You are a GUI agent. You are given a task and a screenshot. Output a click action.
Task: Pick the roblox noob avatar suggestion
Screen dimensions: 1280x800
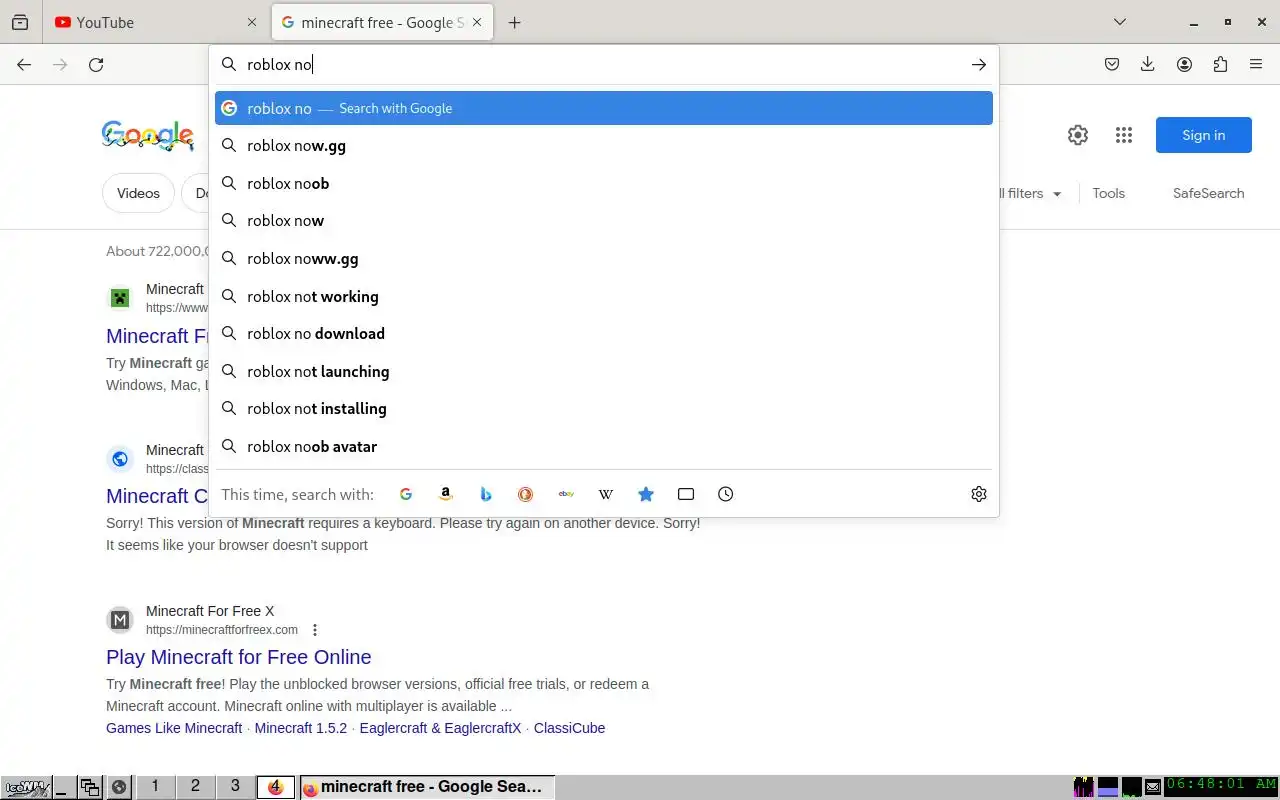coord(604,446)
